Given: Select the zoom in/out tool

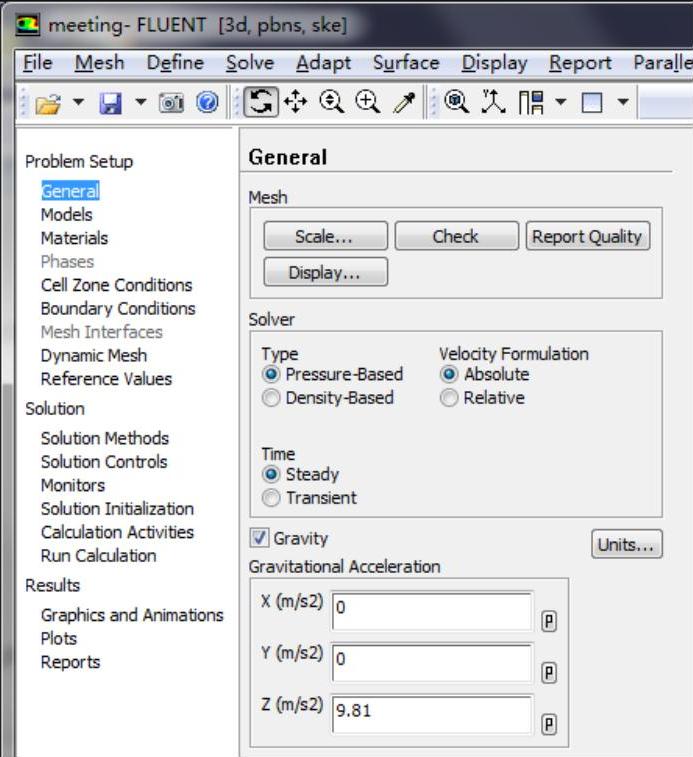Looking at the screenshot, I should click(x=332, y=102).
